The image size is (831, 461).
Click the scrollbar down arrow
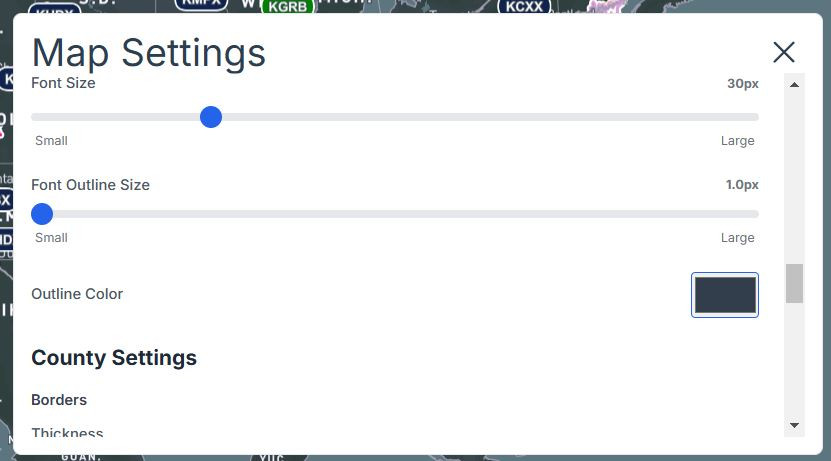[x=794, y=425]
